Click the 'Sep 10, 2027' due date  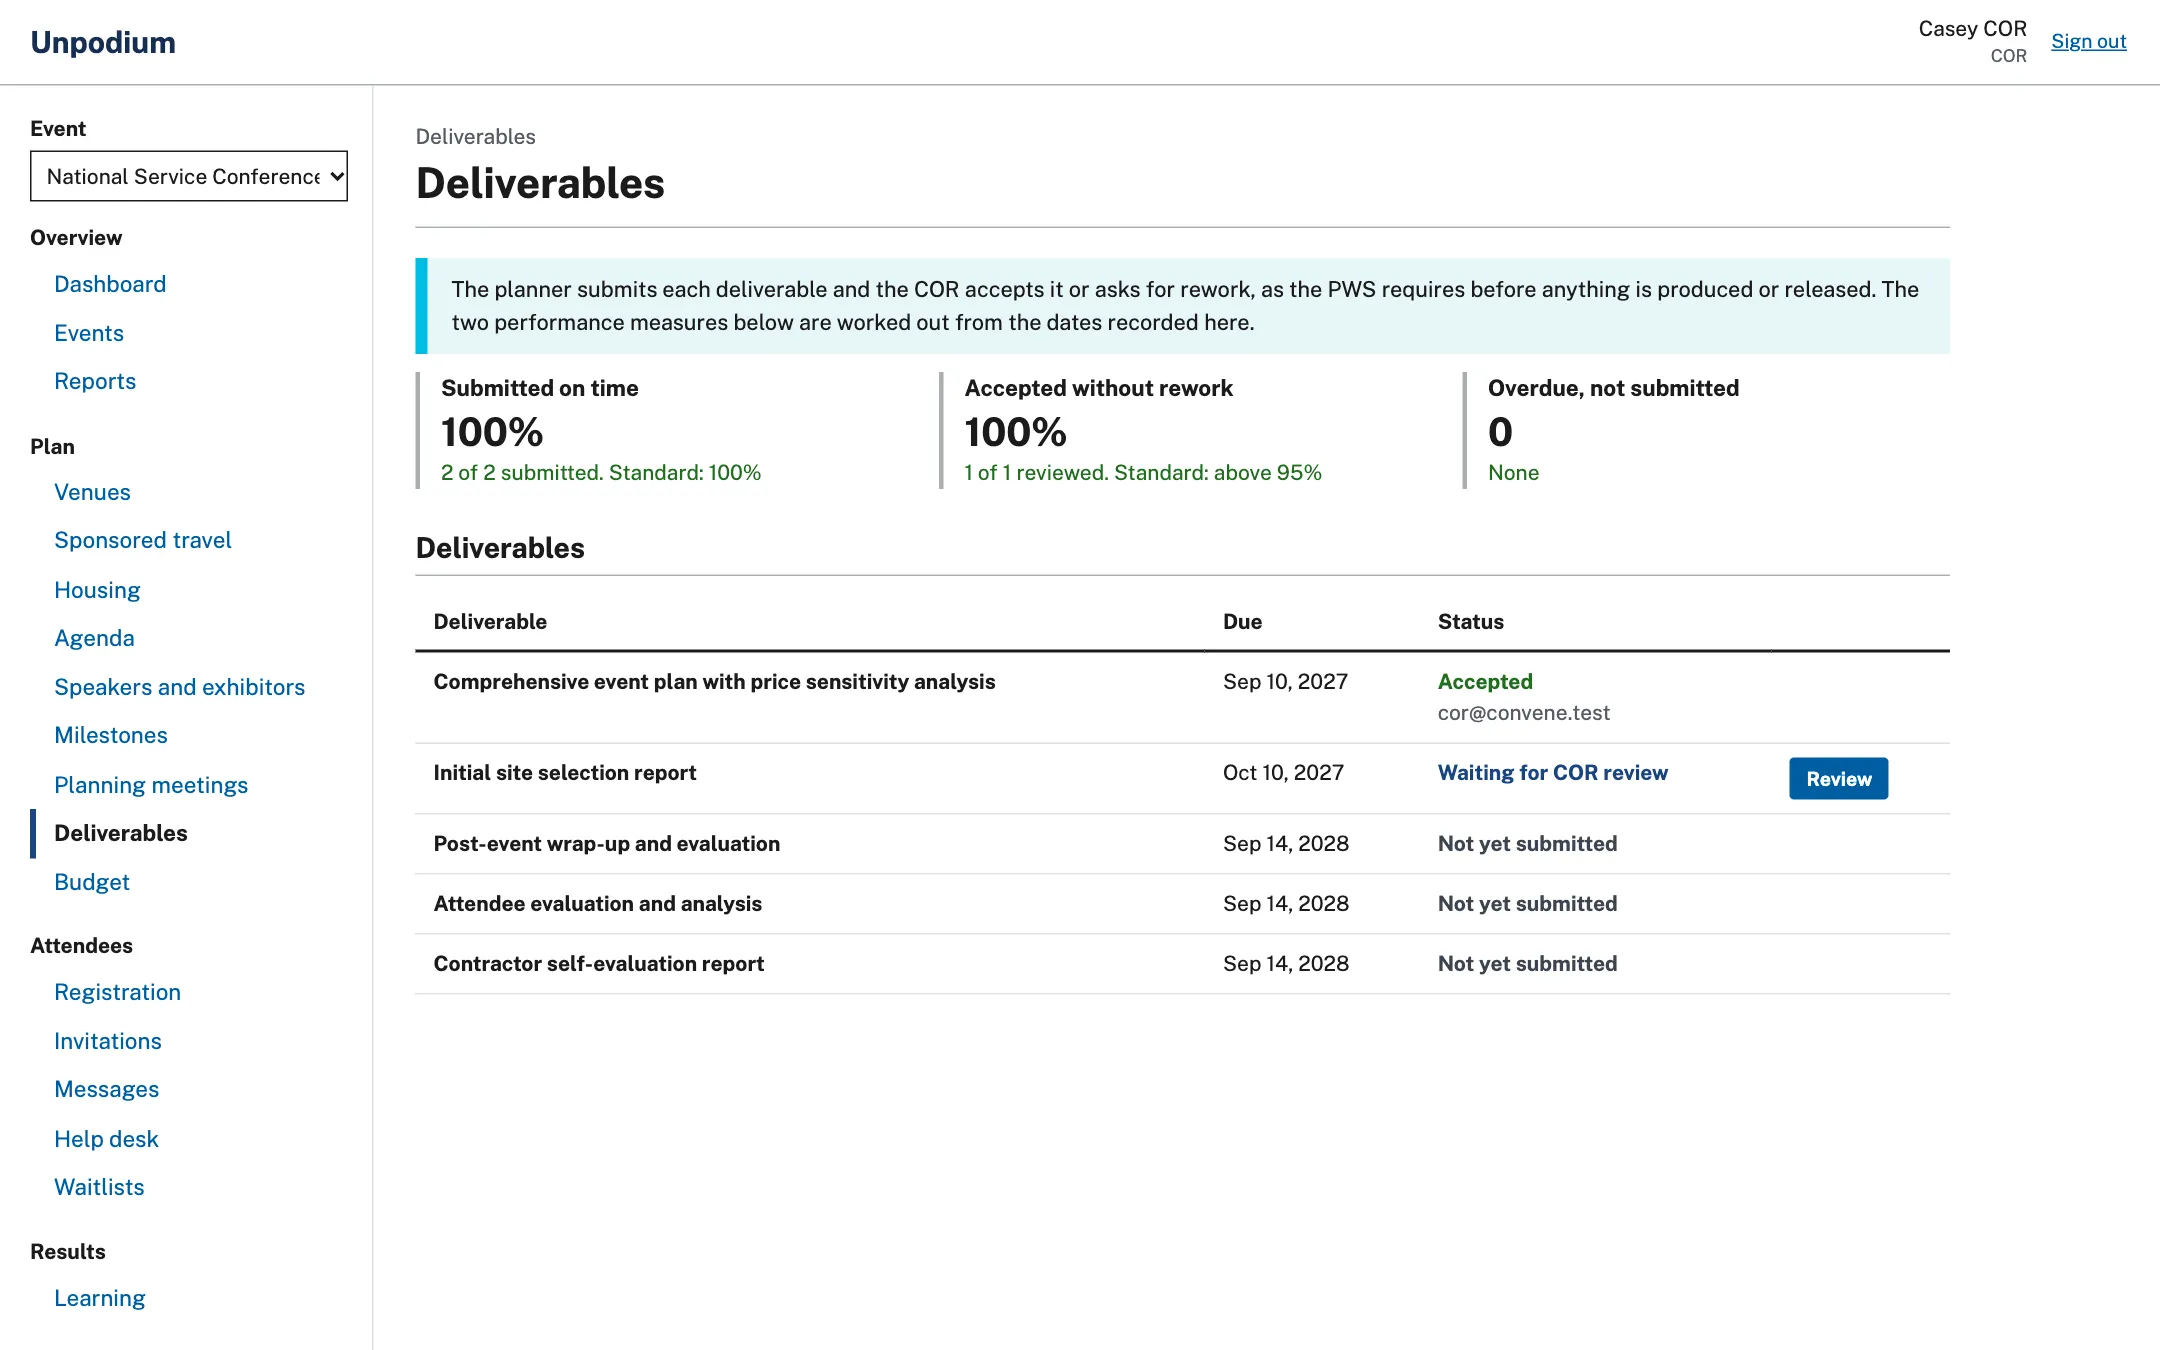click(x=1285, y=681)
